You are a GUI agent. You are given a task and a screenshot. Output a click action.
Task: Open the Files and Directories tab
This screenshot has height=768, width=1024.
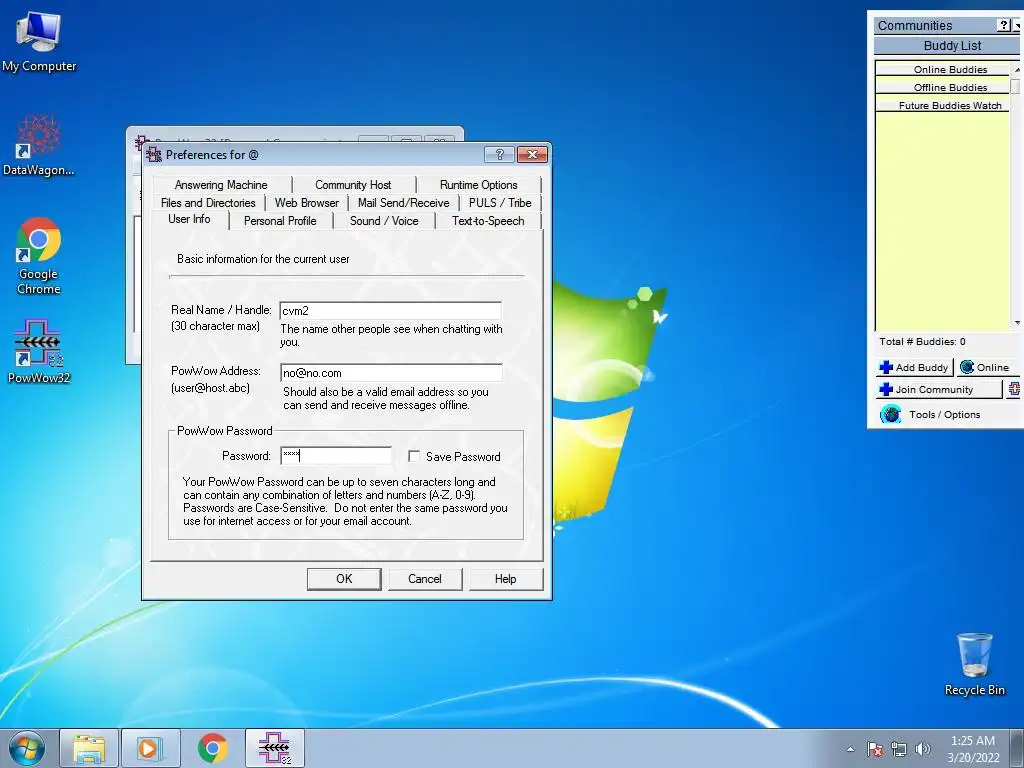(x=208, y=203)
